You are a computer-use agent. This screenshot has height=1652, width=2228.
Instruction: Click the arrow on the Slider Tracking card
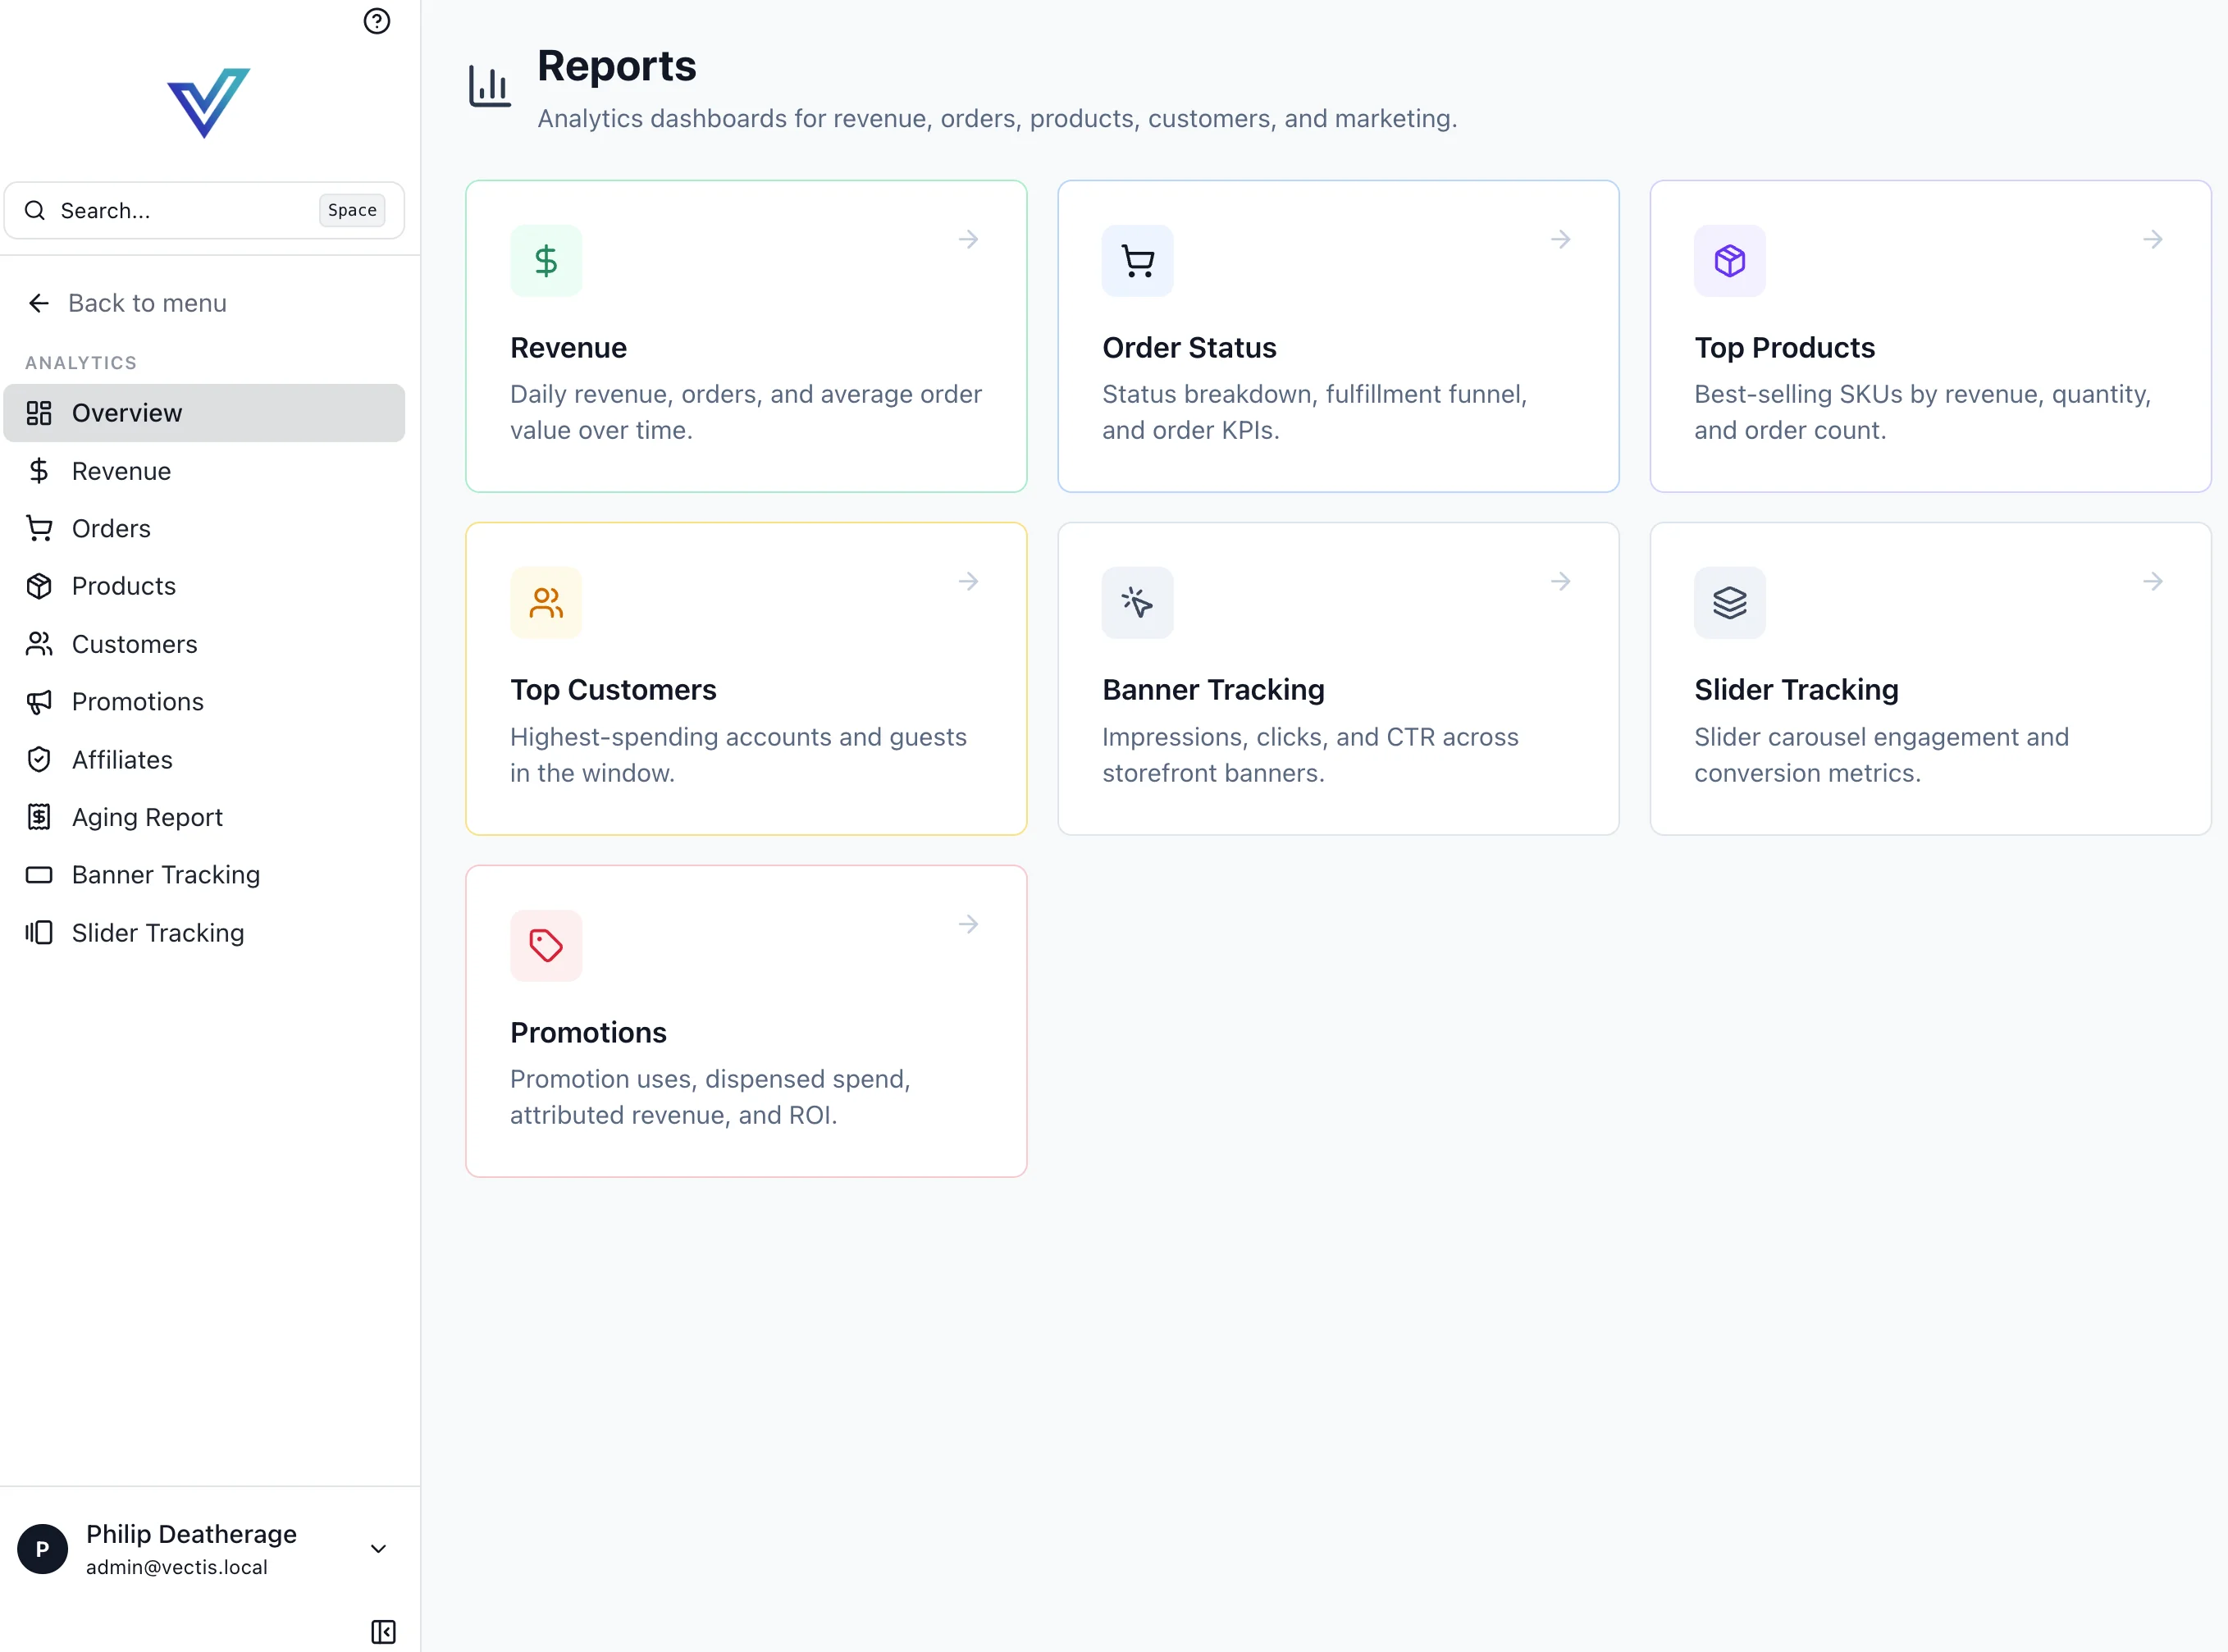[x=2153, y=581]
